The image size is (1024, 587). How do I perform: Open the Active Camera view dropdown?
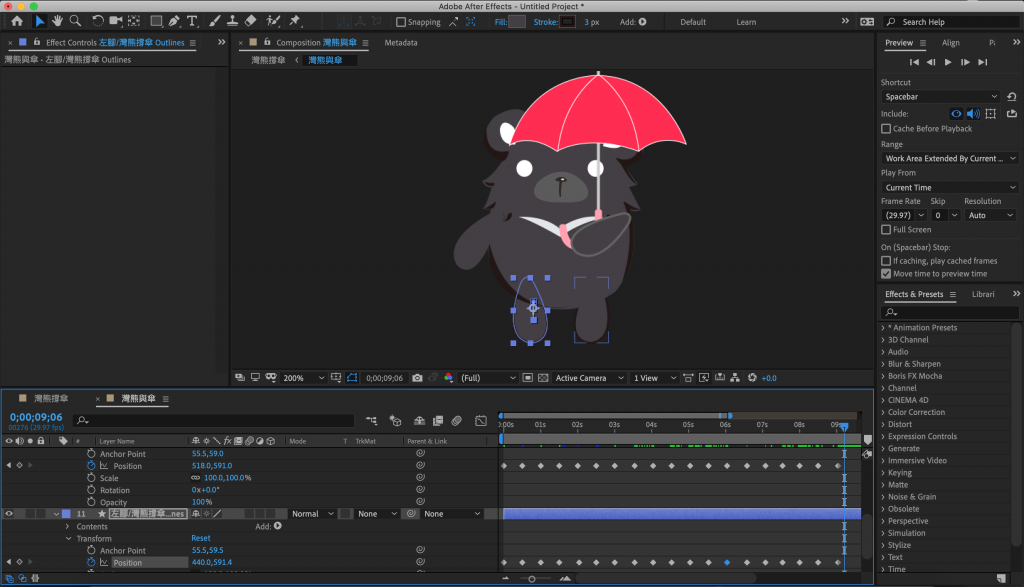pyautogui.click(x=589, y=378)
